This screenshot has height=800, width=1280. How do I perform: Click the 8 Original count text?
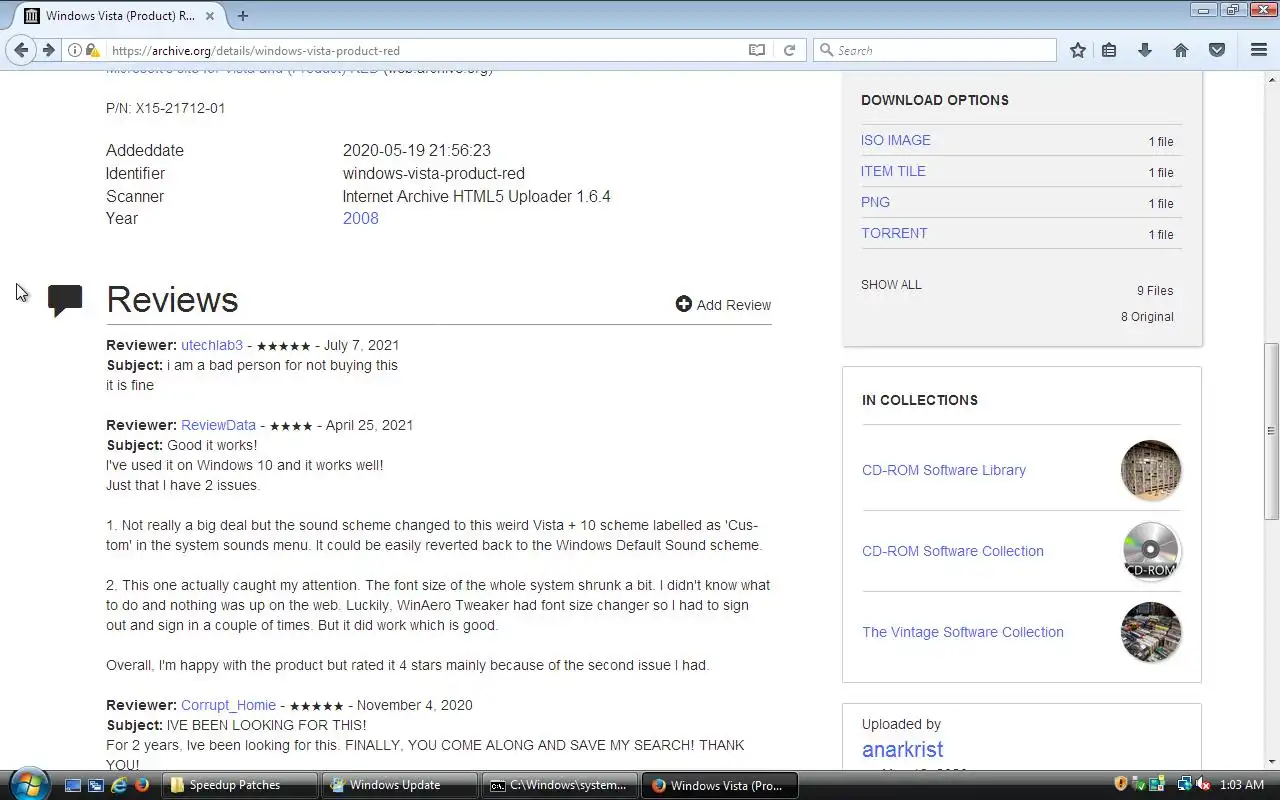pyautogui.click(x=1147, y=316)
